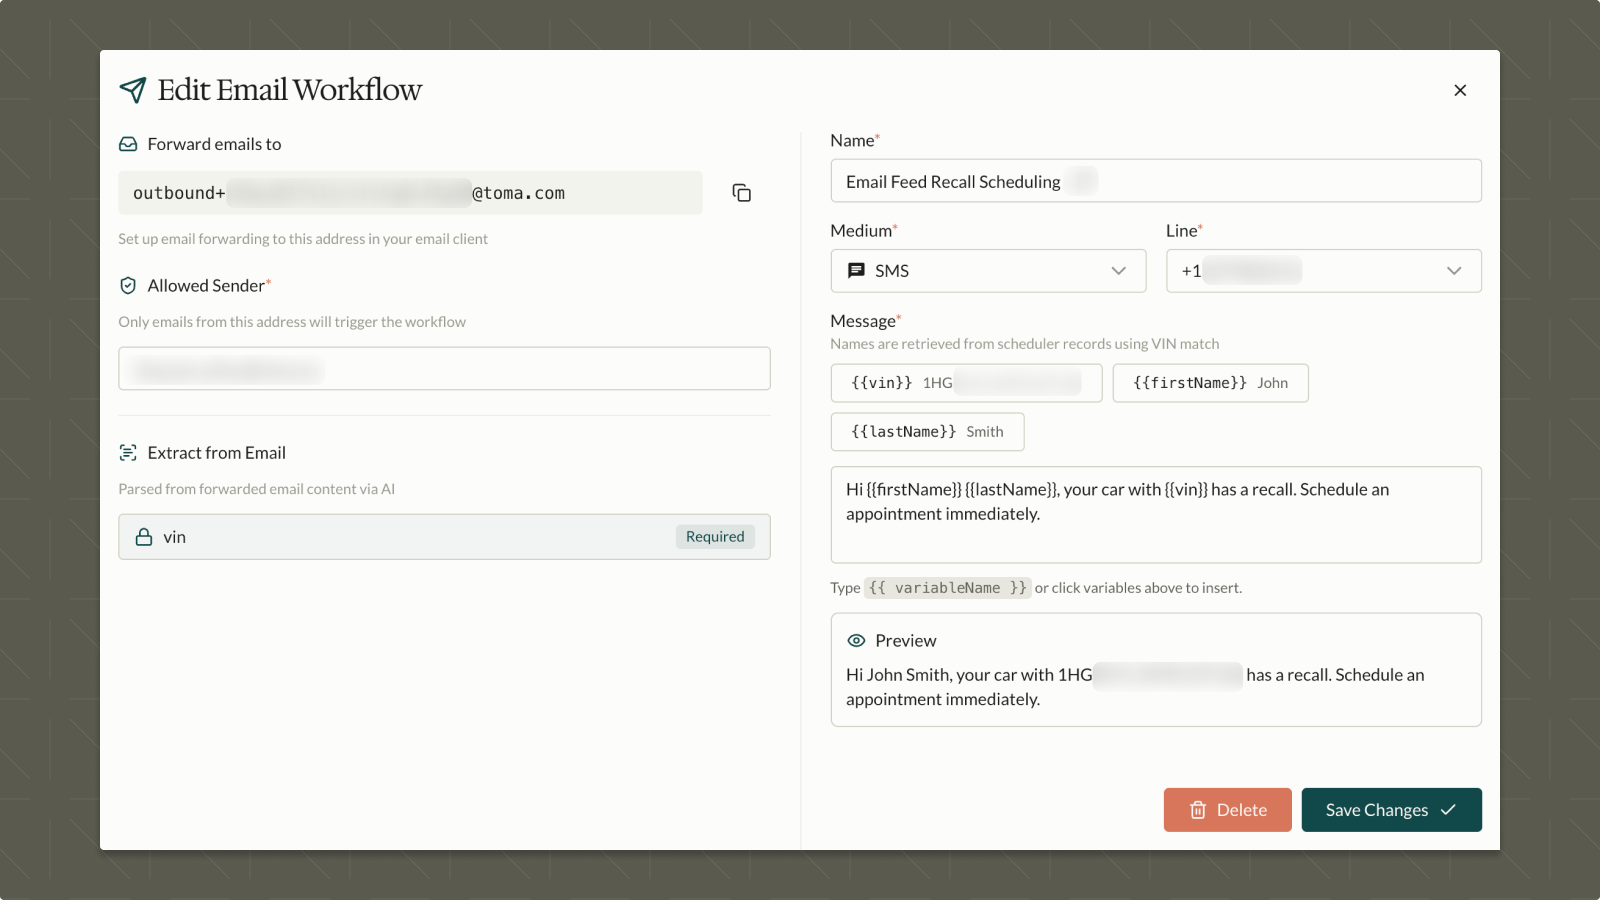Insert the {{lastName}} variable chip

pyautogui.click(x=926, y=431)
